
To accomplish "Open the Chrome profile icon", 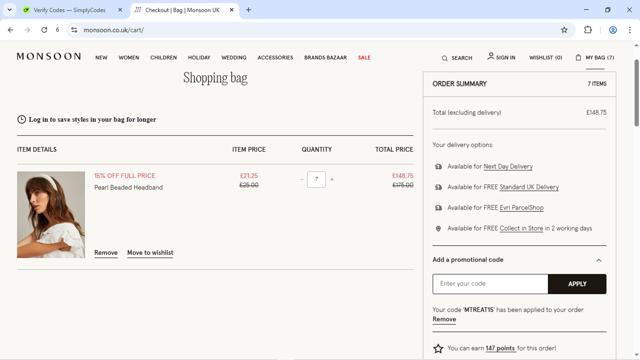I will (613, 30).
